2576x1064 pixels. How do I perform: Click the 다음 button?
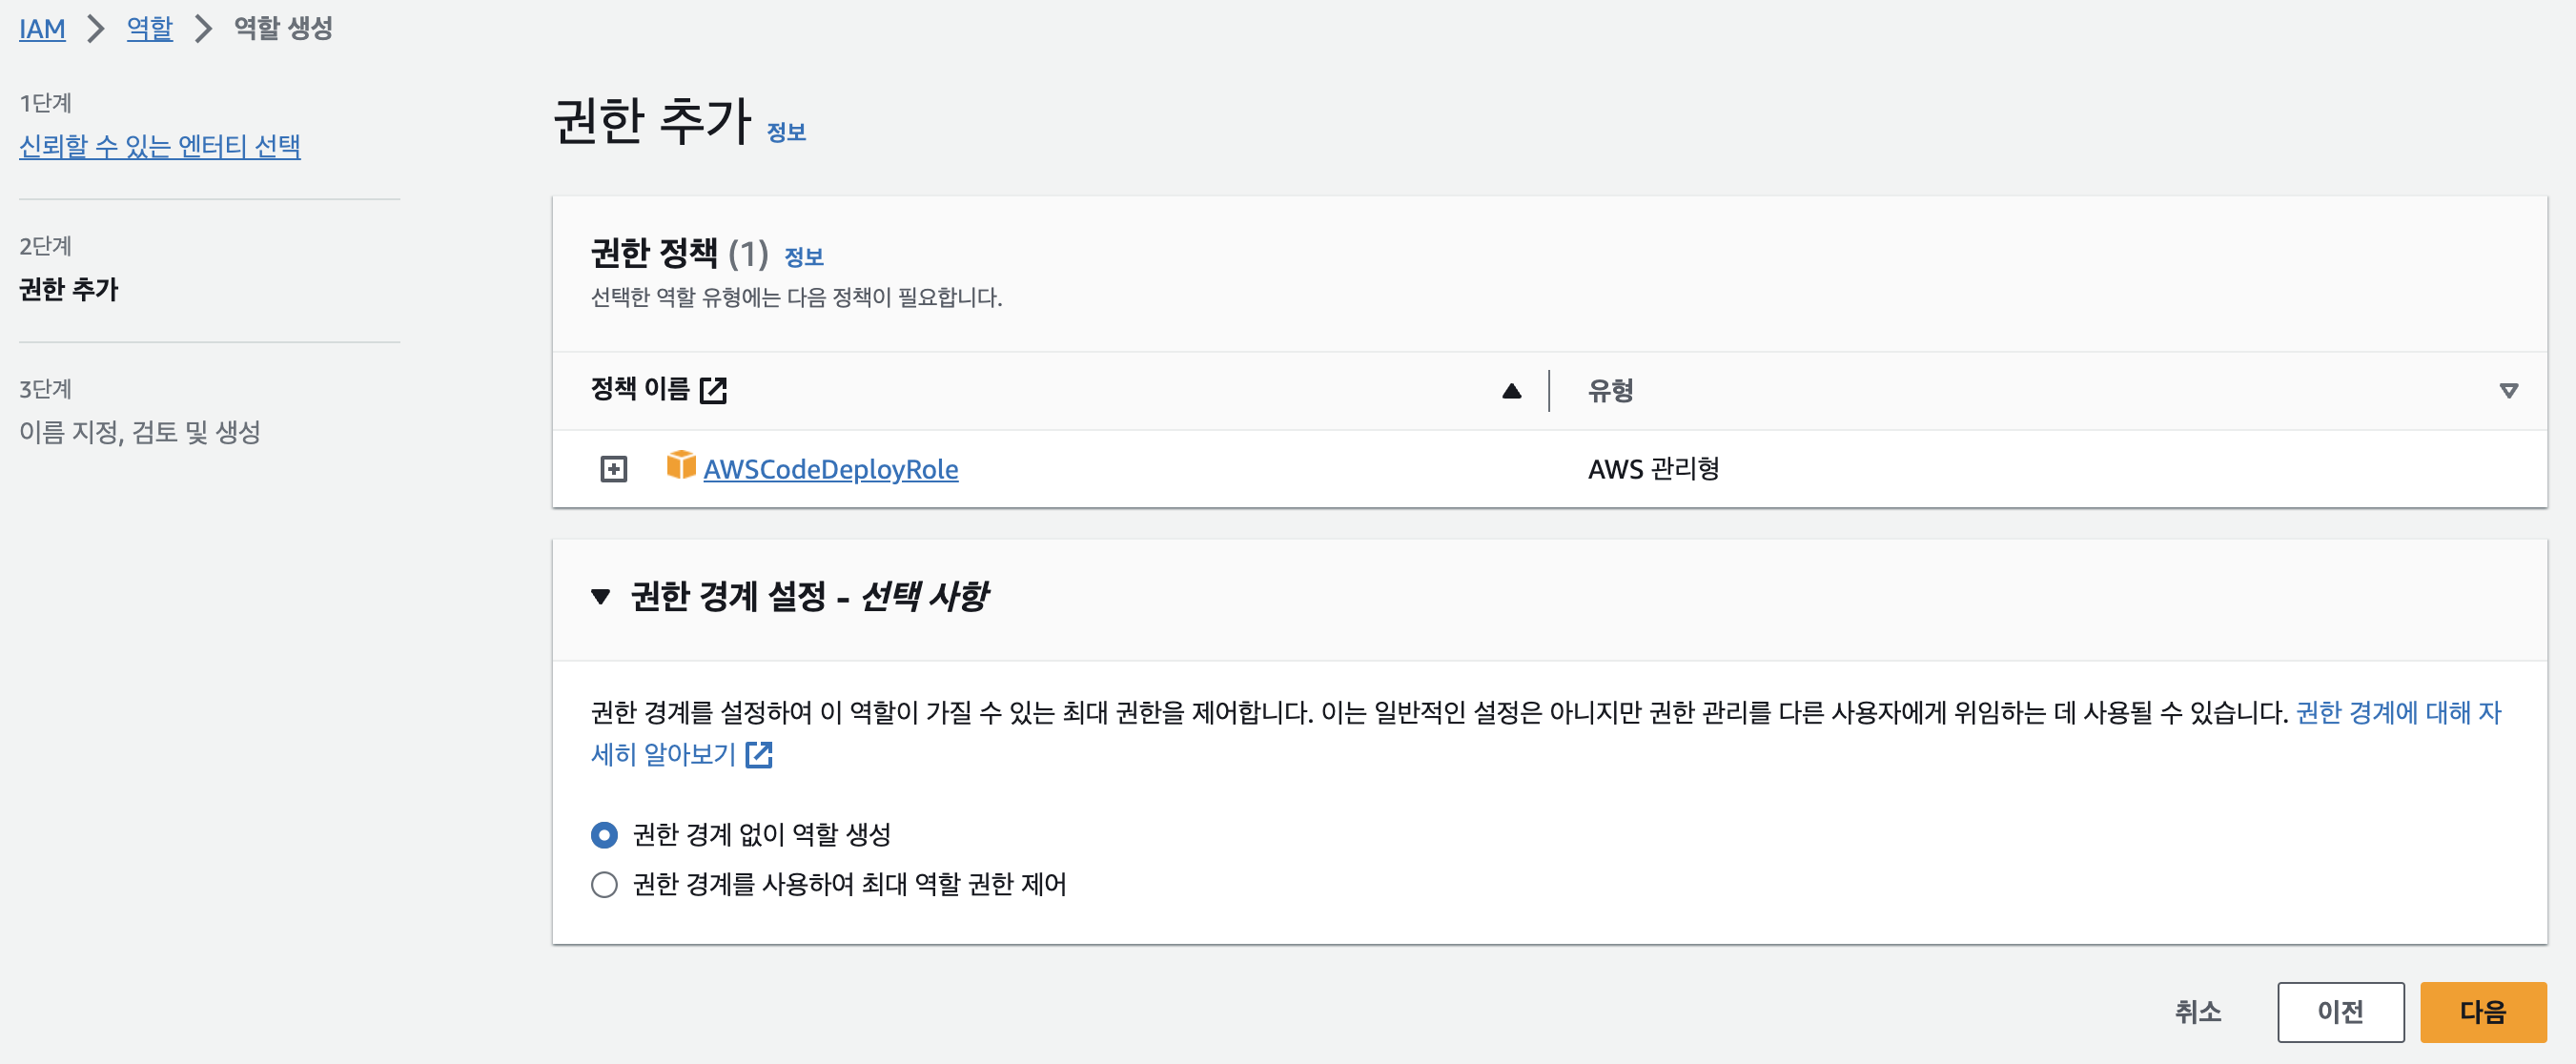(x=2482, y=1012)
